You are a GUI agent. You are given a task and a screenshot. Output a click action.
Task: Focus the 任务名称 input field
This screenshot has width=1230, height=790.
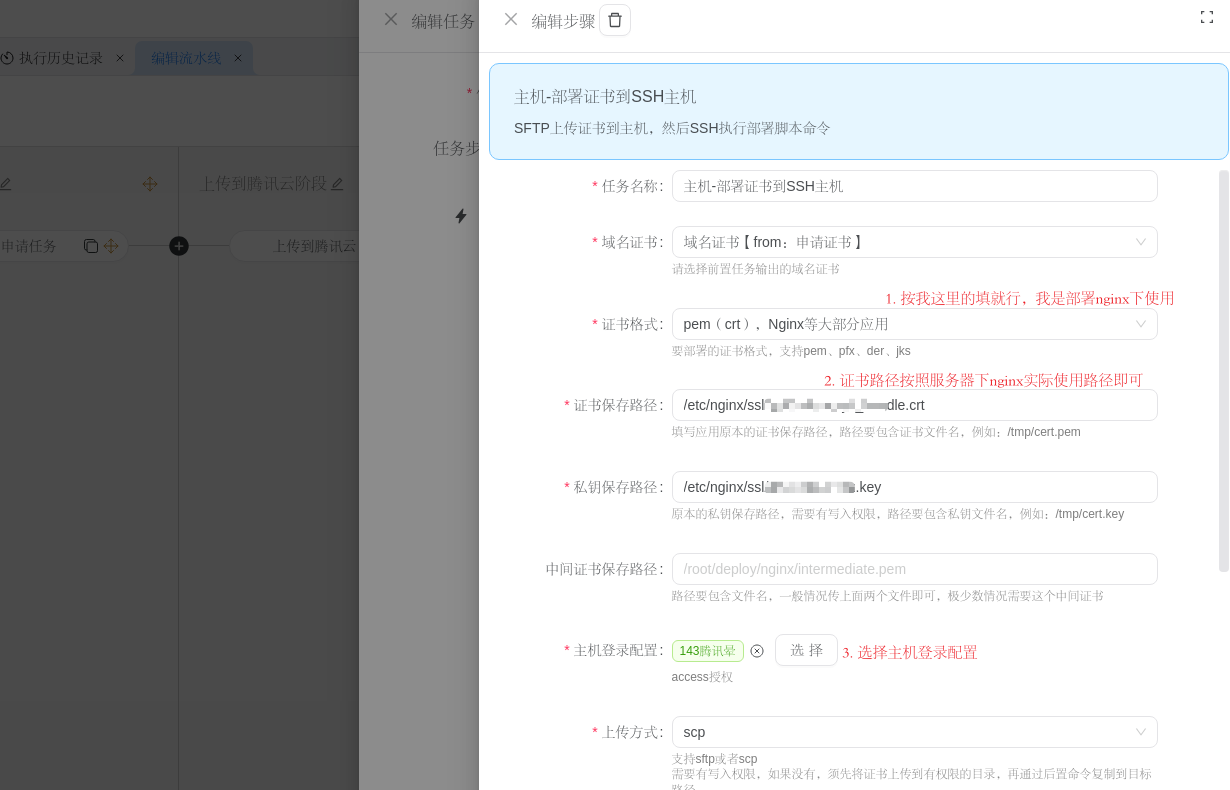[914, 186]
